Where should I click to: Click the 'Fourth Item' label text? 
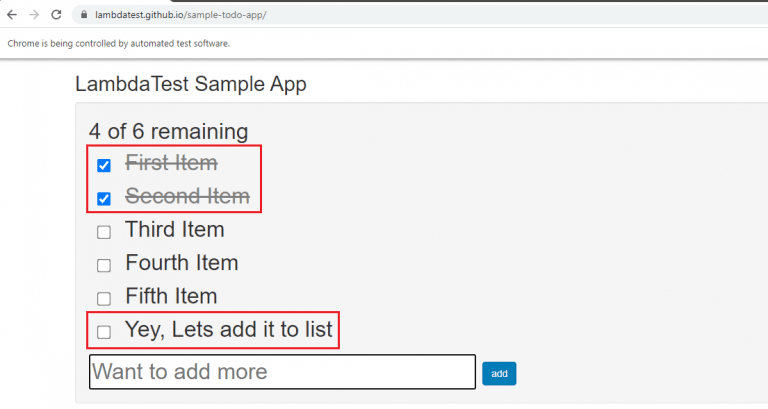tap(181, 263)
